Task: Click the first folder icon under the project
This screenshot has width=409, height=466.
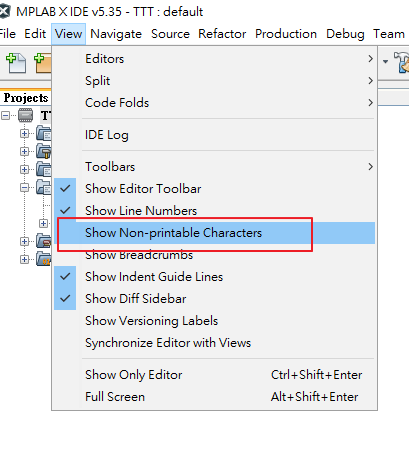Action: click(x=44, y=134)
